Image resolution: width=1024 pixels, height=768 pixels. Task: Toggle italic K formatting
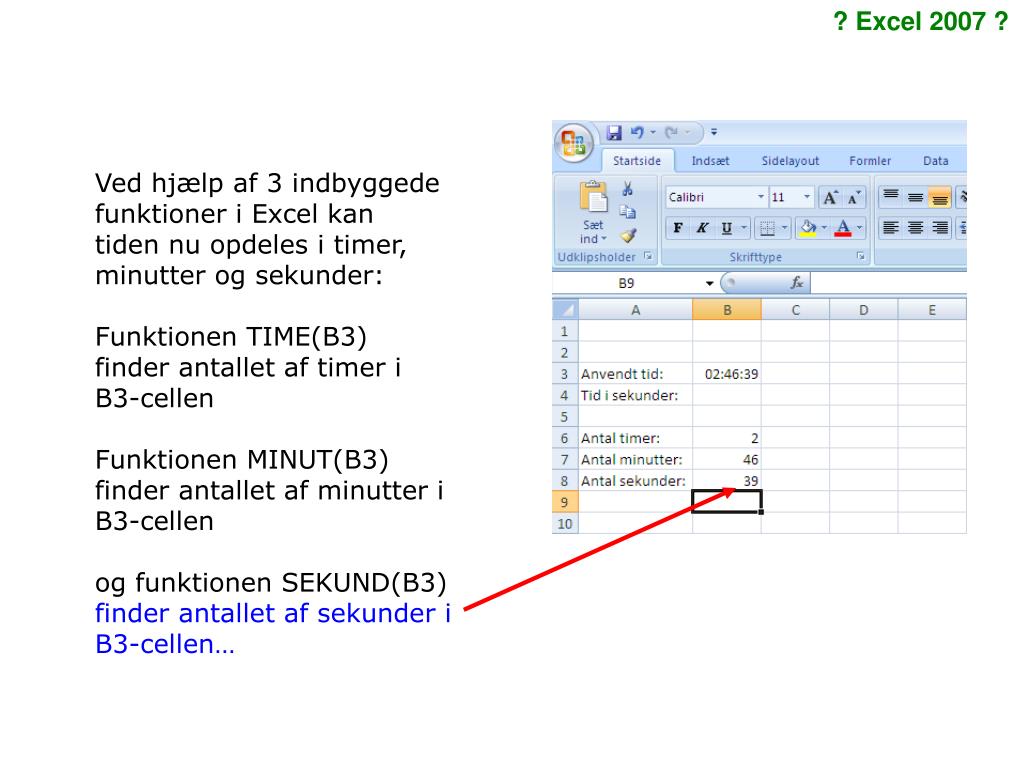(x=702, y=228)
